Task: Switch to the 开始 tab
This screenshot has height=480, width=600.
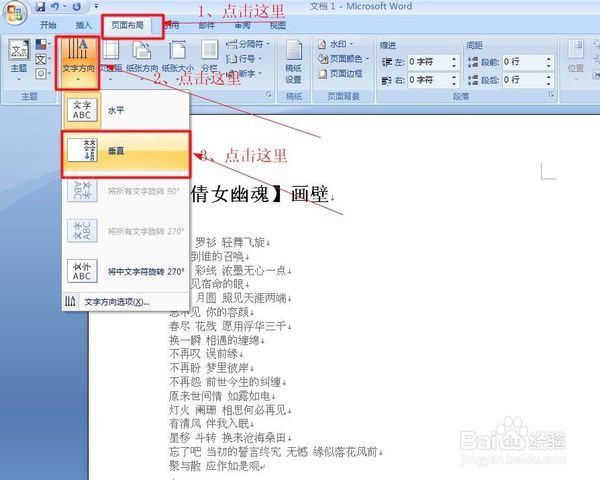Action: click(48, 25)
